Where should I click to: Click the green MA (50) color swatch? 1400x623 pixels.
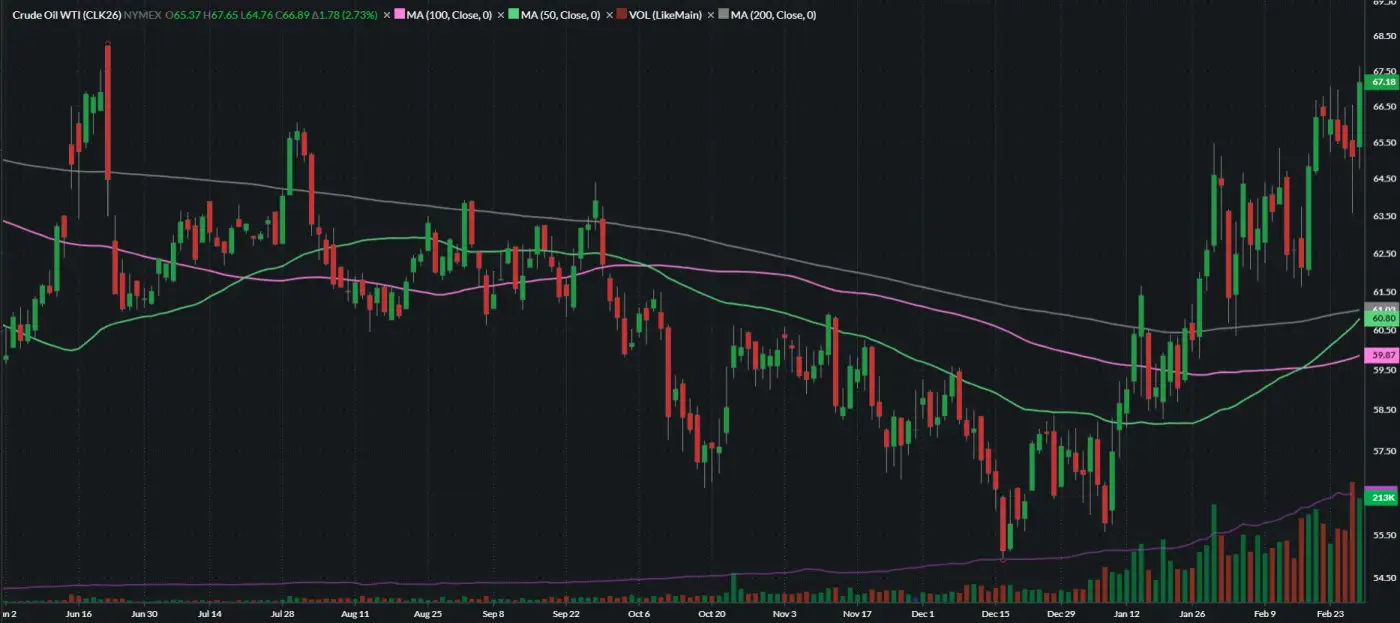coord(512,15)
